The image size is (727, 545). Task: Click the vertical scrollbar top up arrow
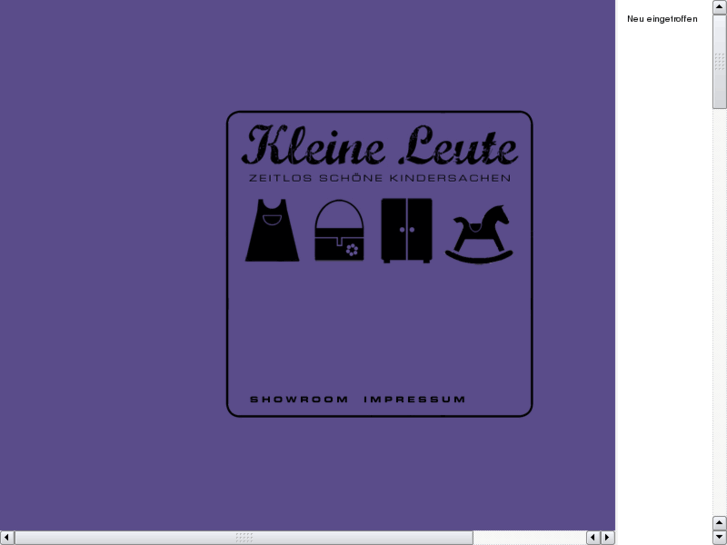720,7
